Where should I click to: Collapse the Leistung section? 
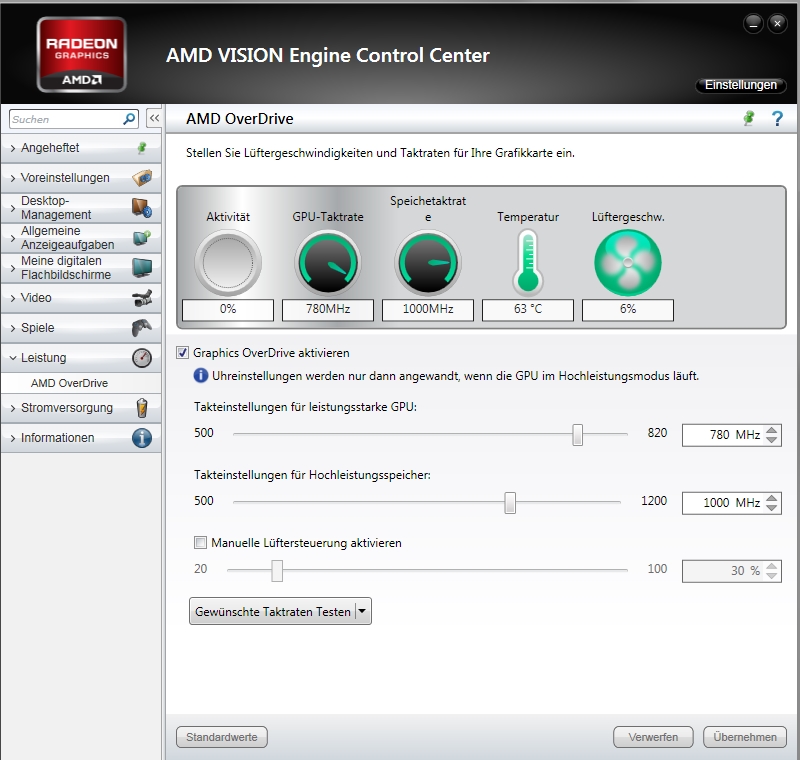13,358
